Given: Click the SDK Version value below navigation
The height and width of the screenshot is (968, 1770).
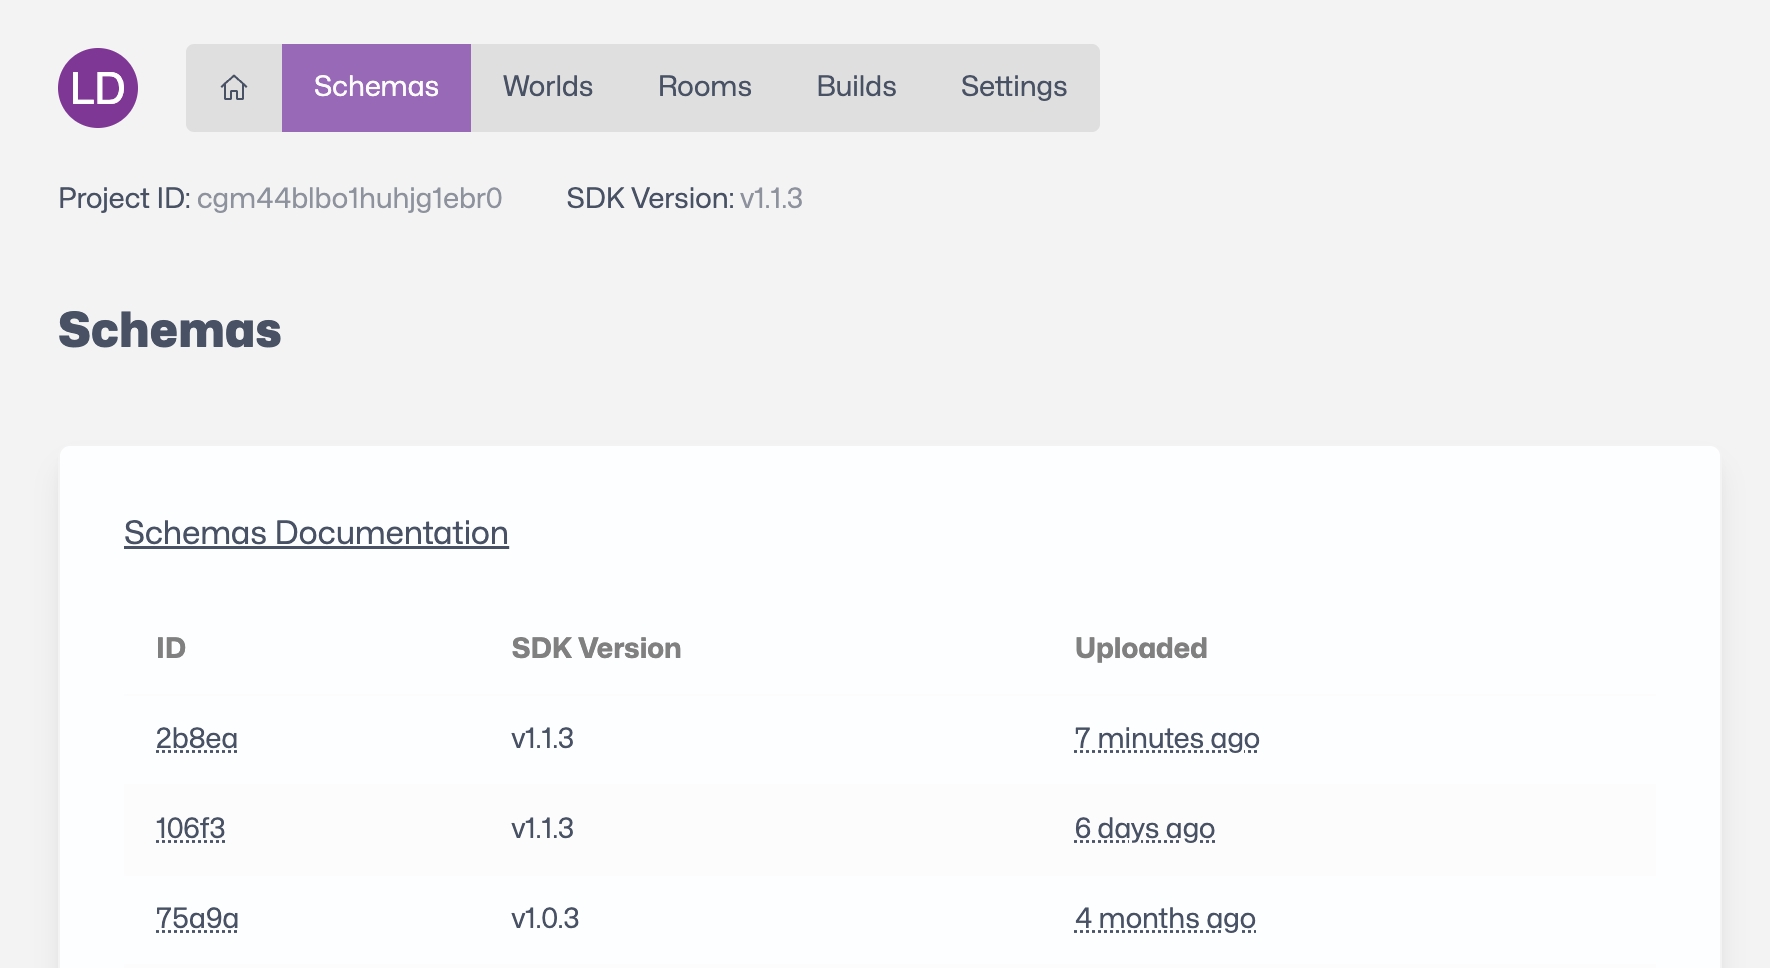Looking at the screenshot, I should (x=771, y=199).
